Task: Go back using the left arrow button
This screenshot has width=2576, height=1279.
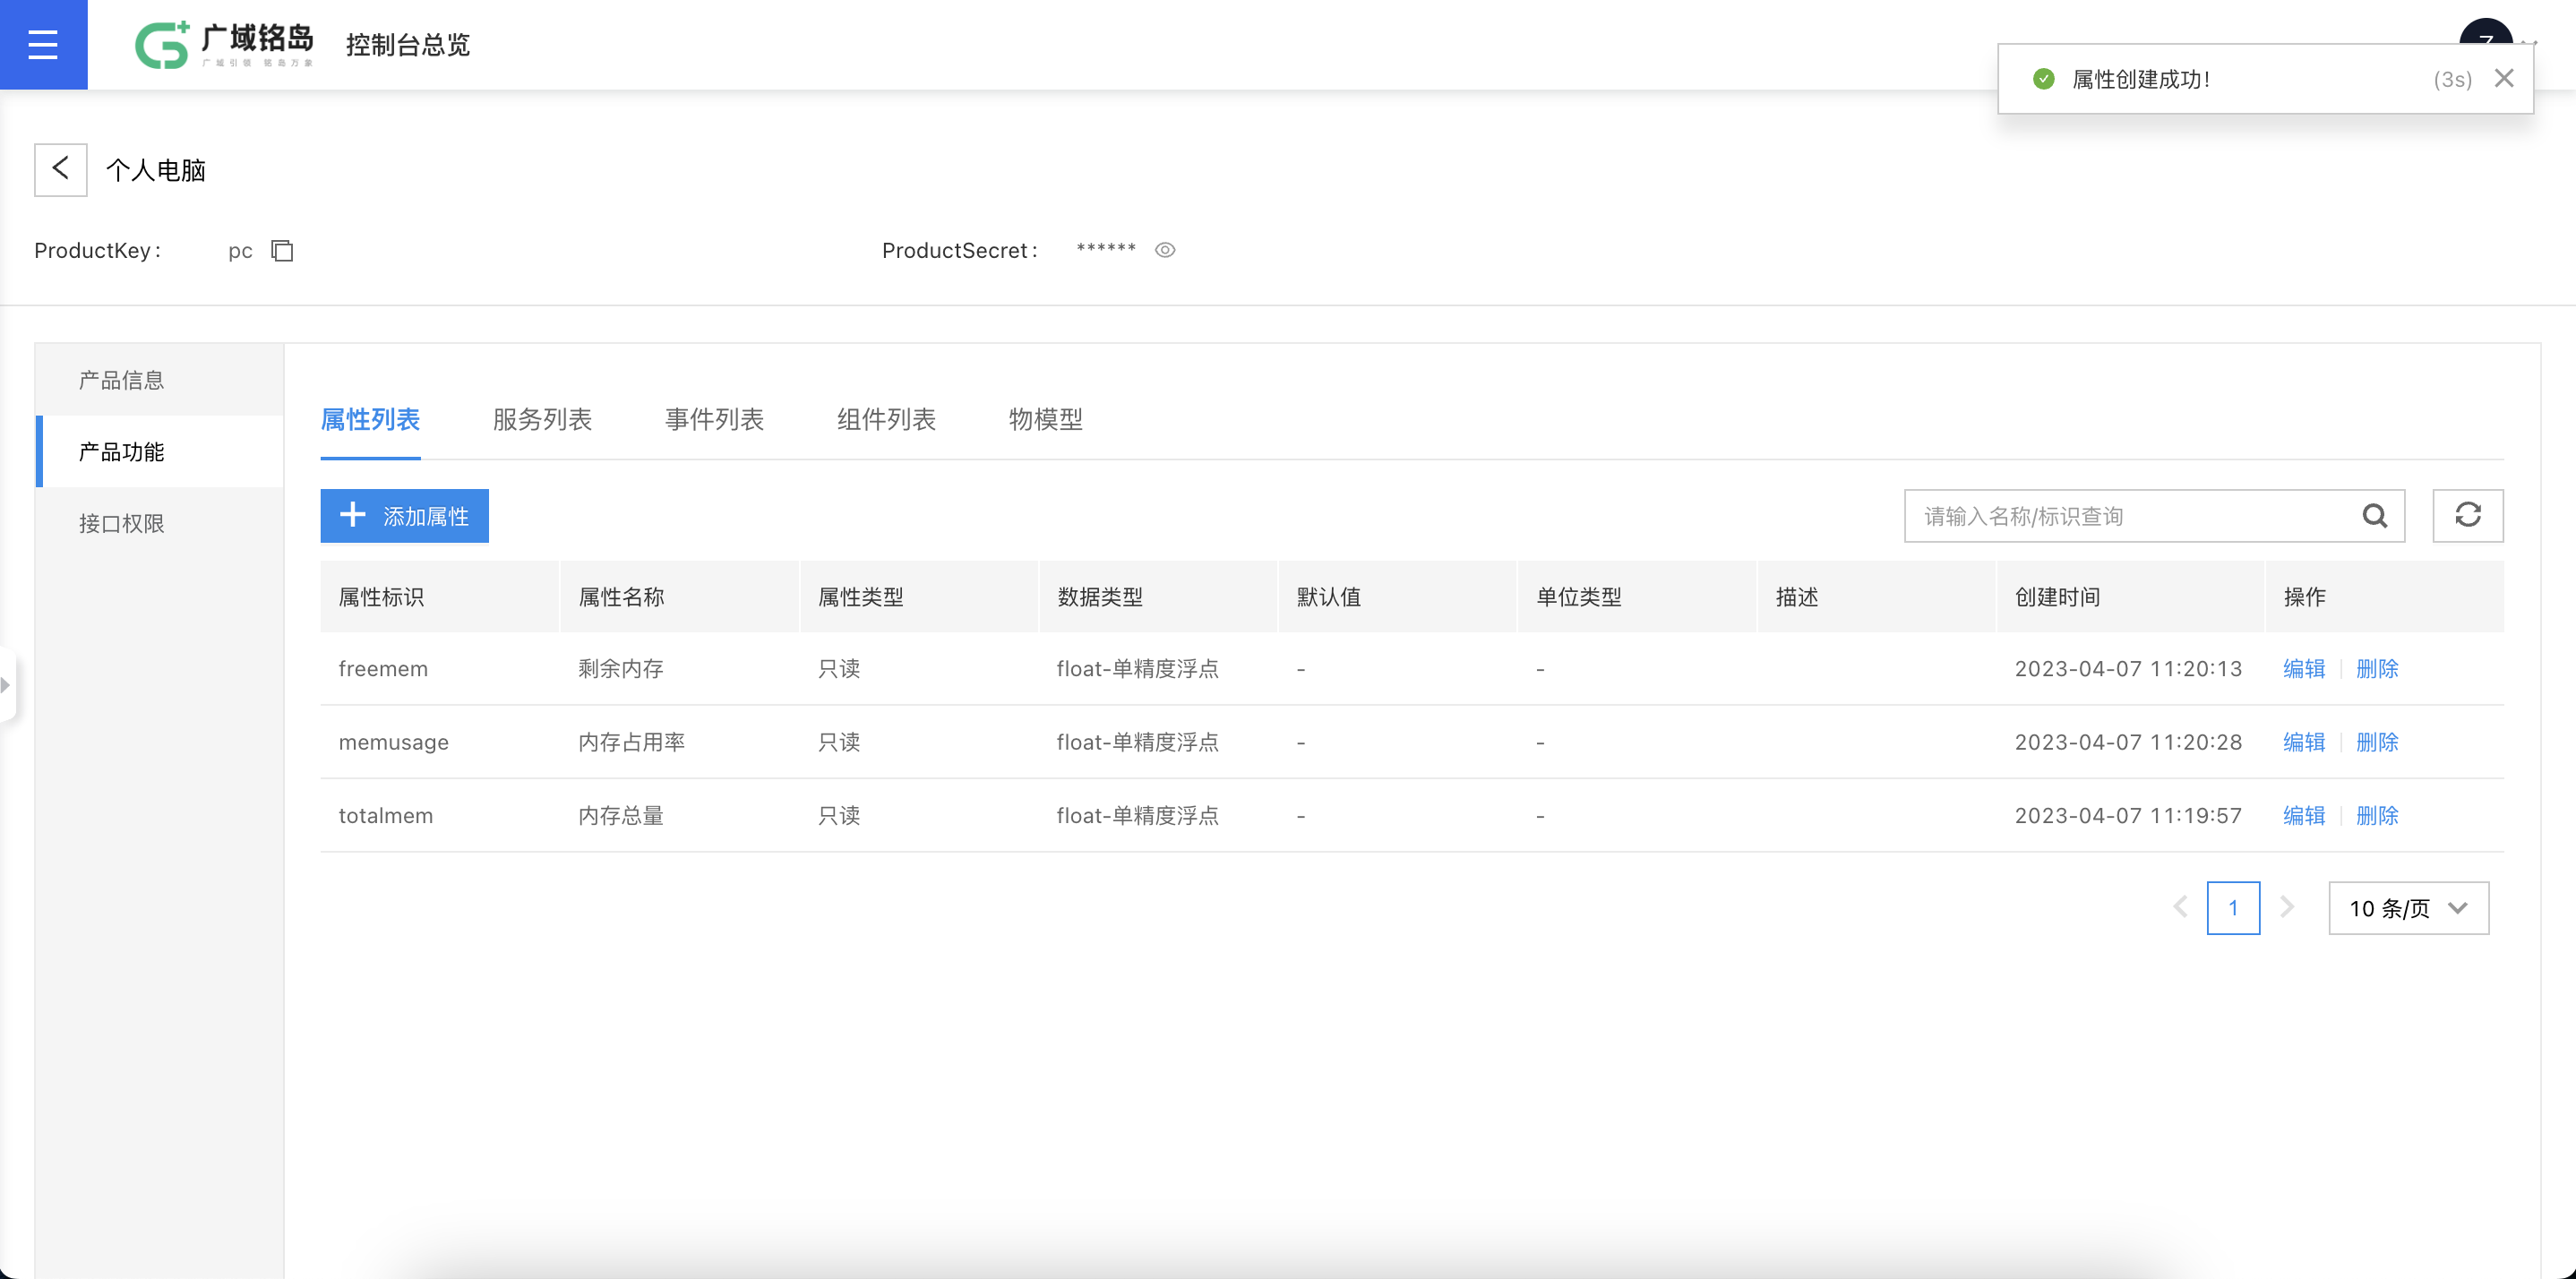Action: coord(61,169)
